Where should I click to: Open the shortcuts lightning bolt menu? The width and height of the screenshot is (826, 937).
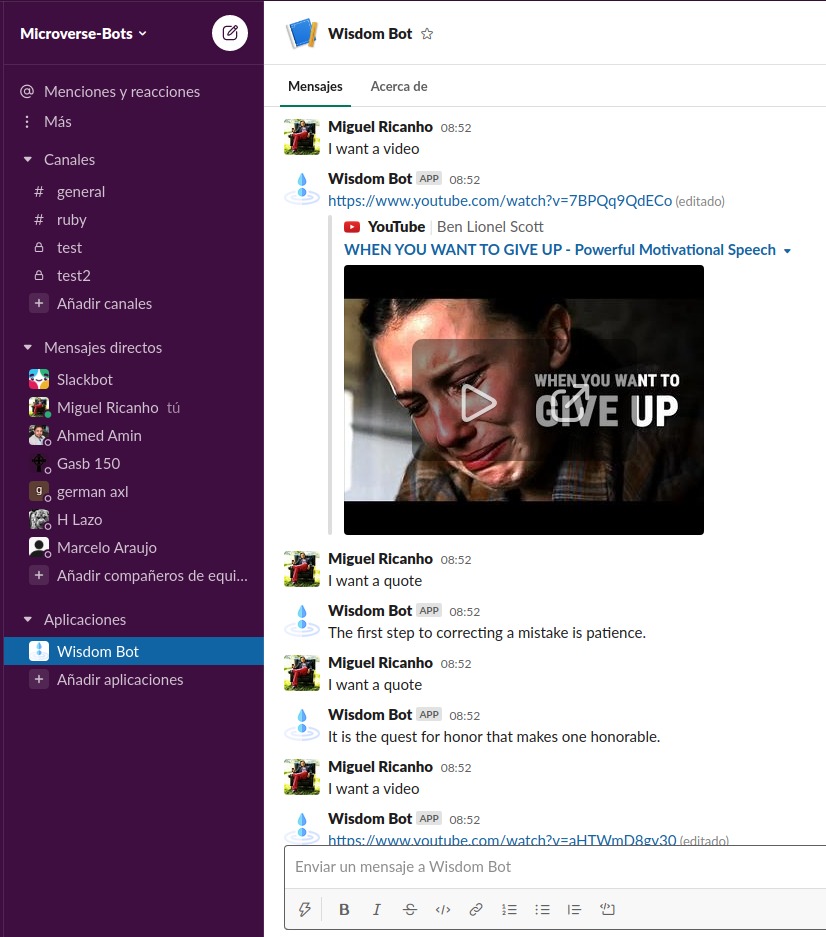(305, 909)
